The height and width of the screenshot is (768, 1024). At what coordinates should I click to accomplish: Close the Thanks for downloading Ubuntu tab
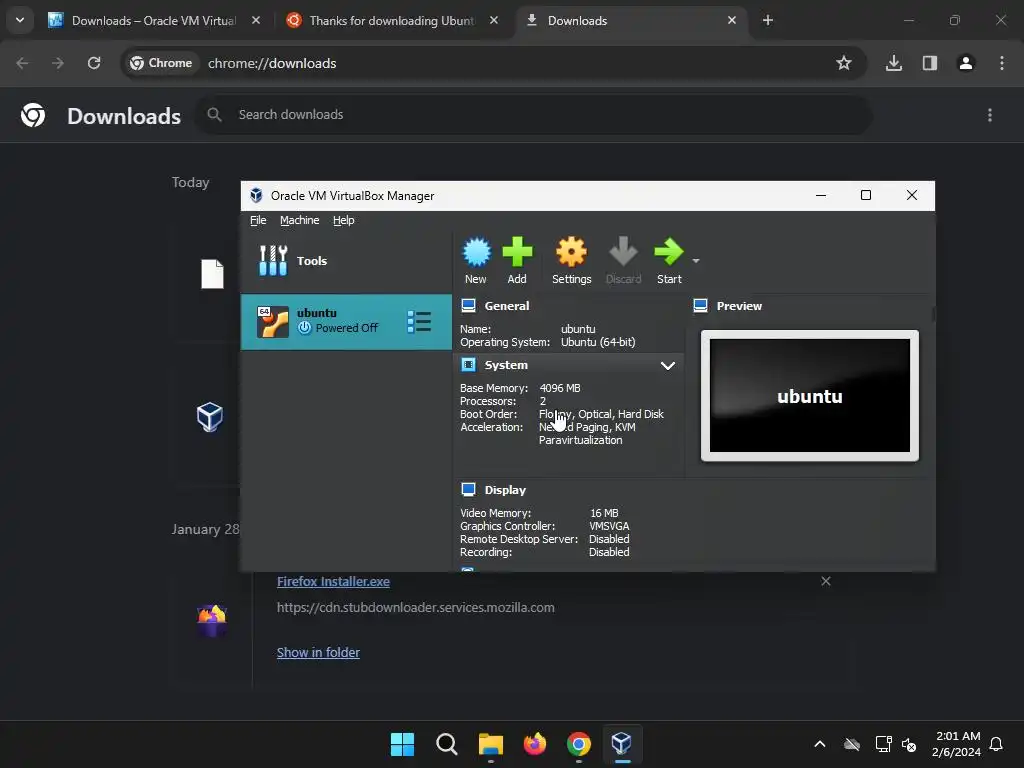pos(494,20)
